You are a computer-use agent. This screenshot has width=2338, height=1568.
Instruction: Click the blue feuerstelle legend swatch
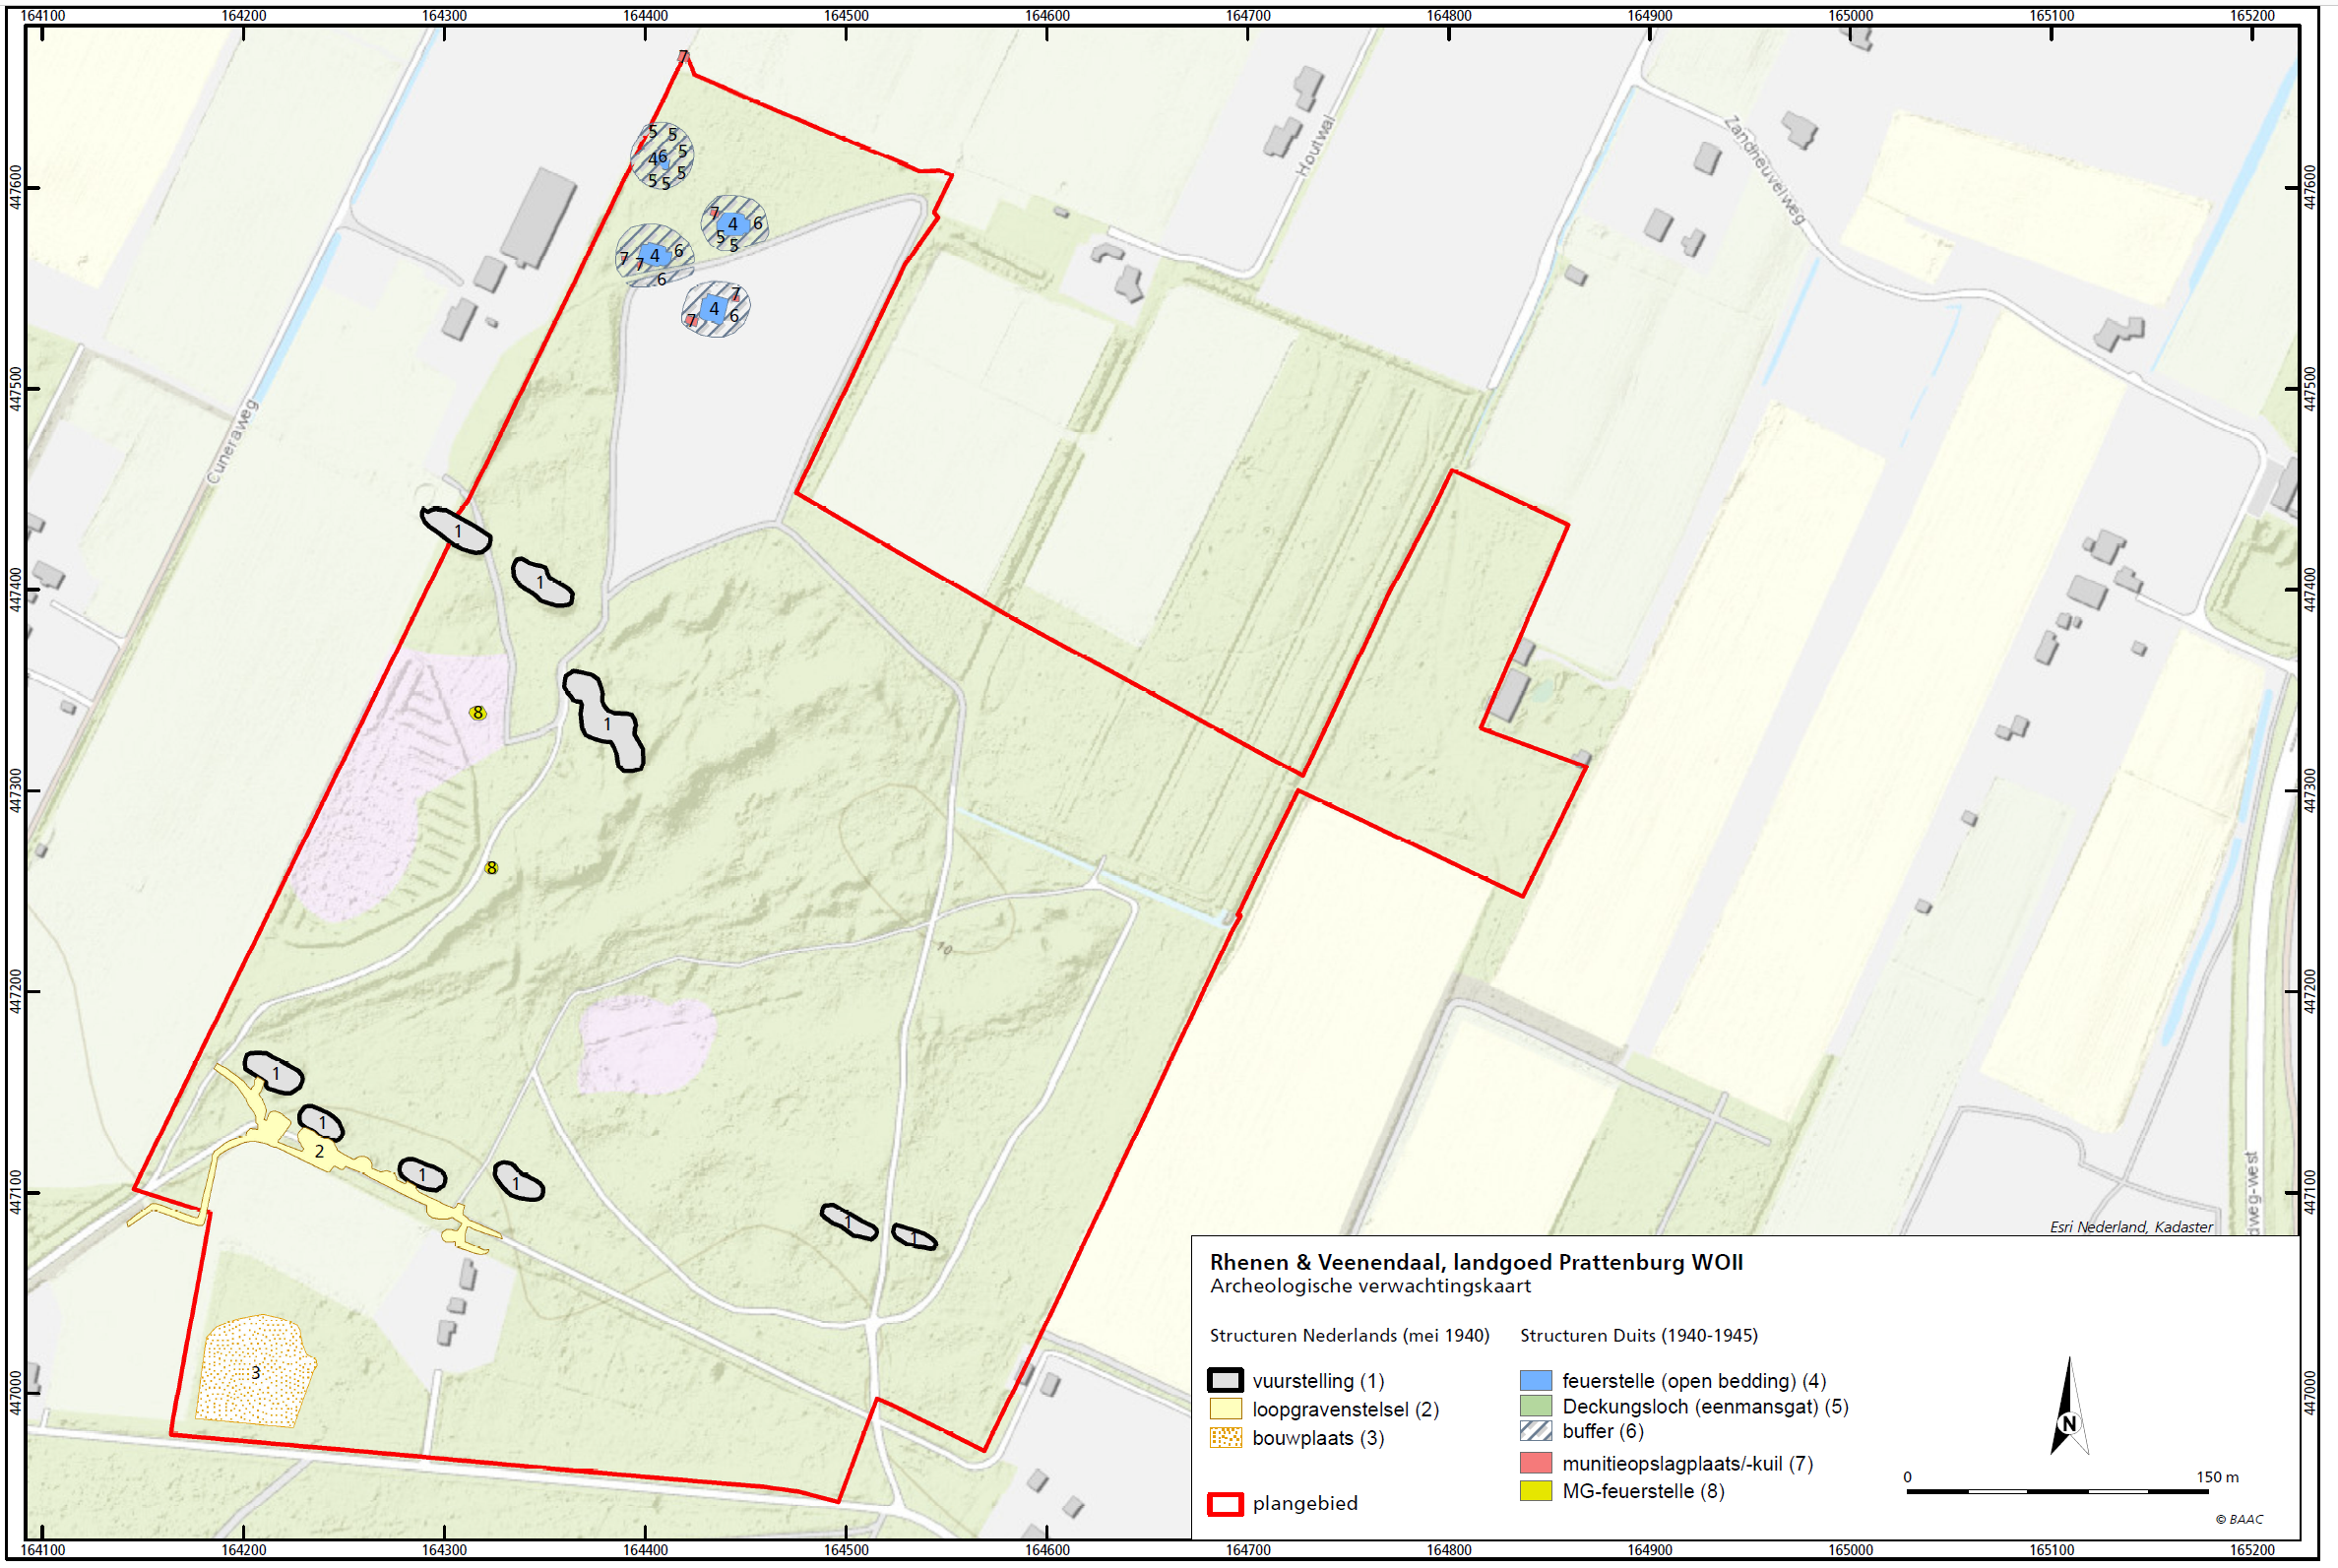pyautogui.click(x=1535, y=1381)
